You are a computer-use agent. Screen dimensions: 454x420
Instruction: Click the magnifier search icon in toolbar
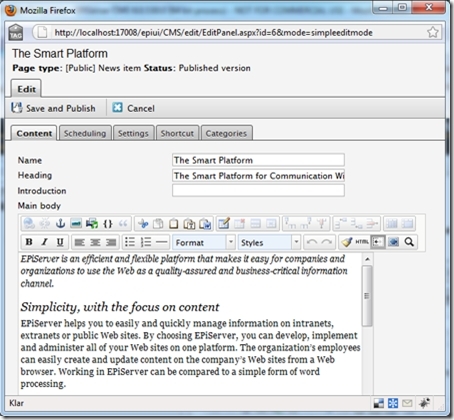point(409,242)
